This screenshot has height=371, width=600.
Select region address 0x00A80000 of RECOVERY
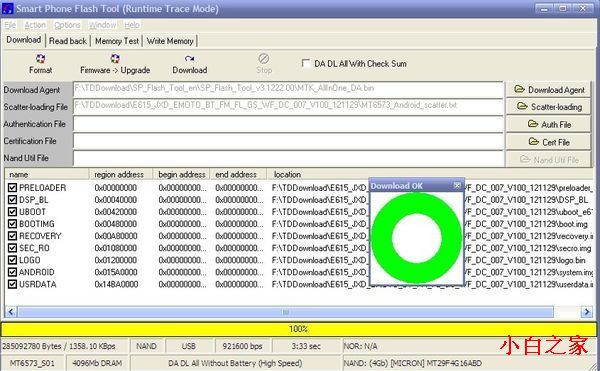pyautogui.click(x=116, y=236)
